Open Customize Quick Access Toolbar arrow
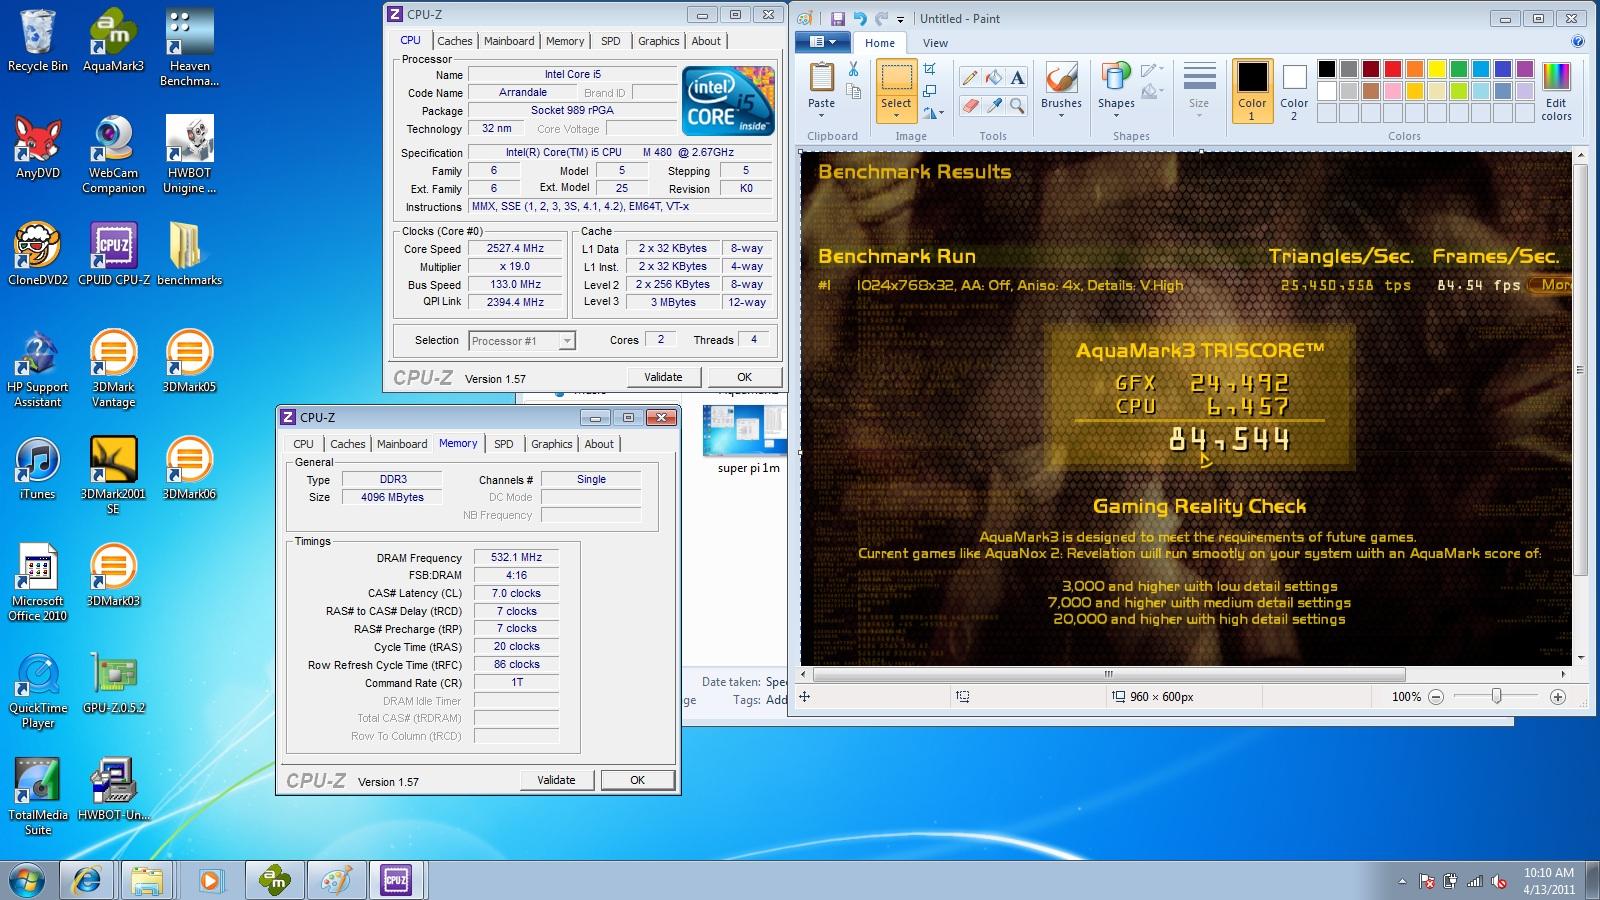This screenshot has height=900, width=1600. (900, 19)
